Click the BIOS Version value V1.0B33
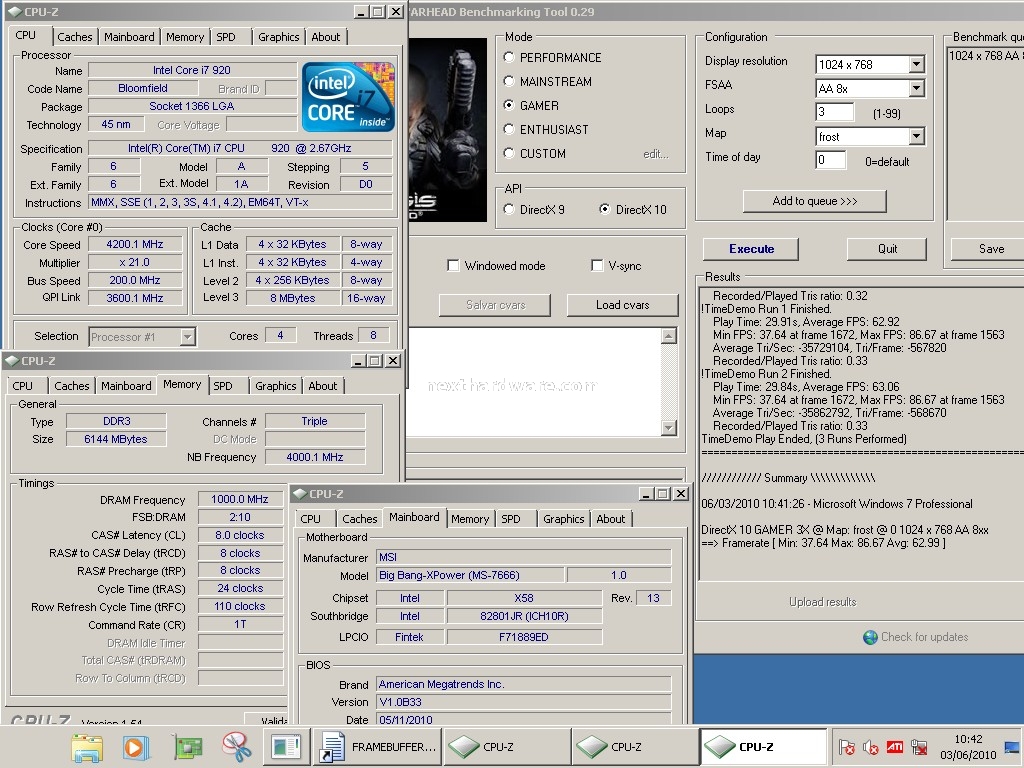 pos(524,703)
